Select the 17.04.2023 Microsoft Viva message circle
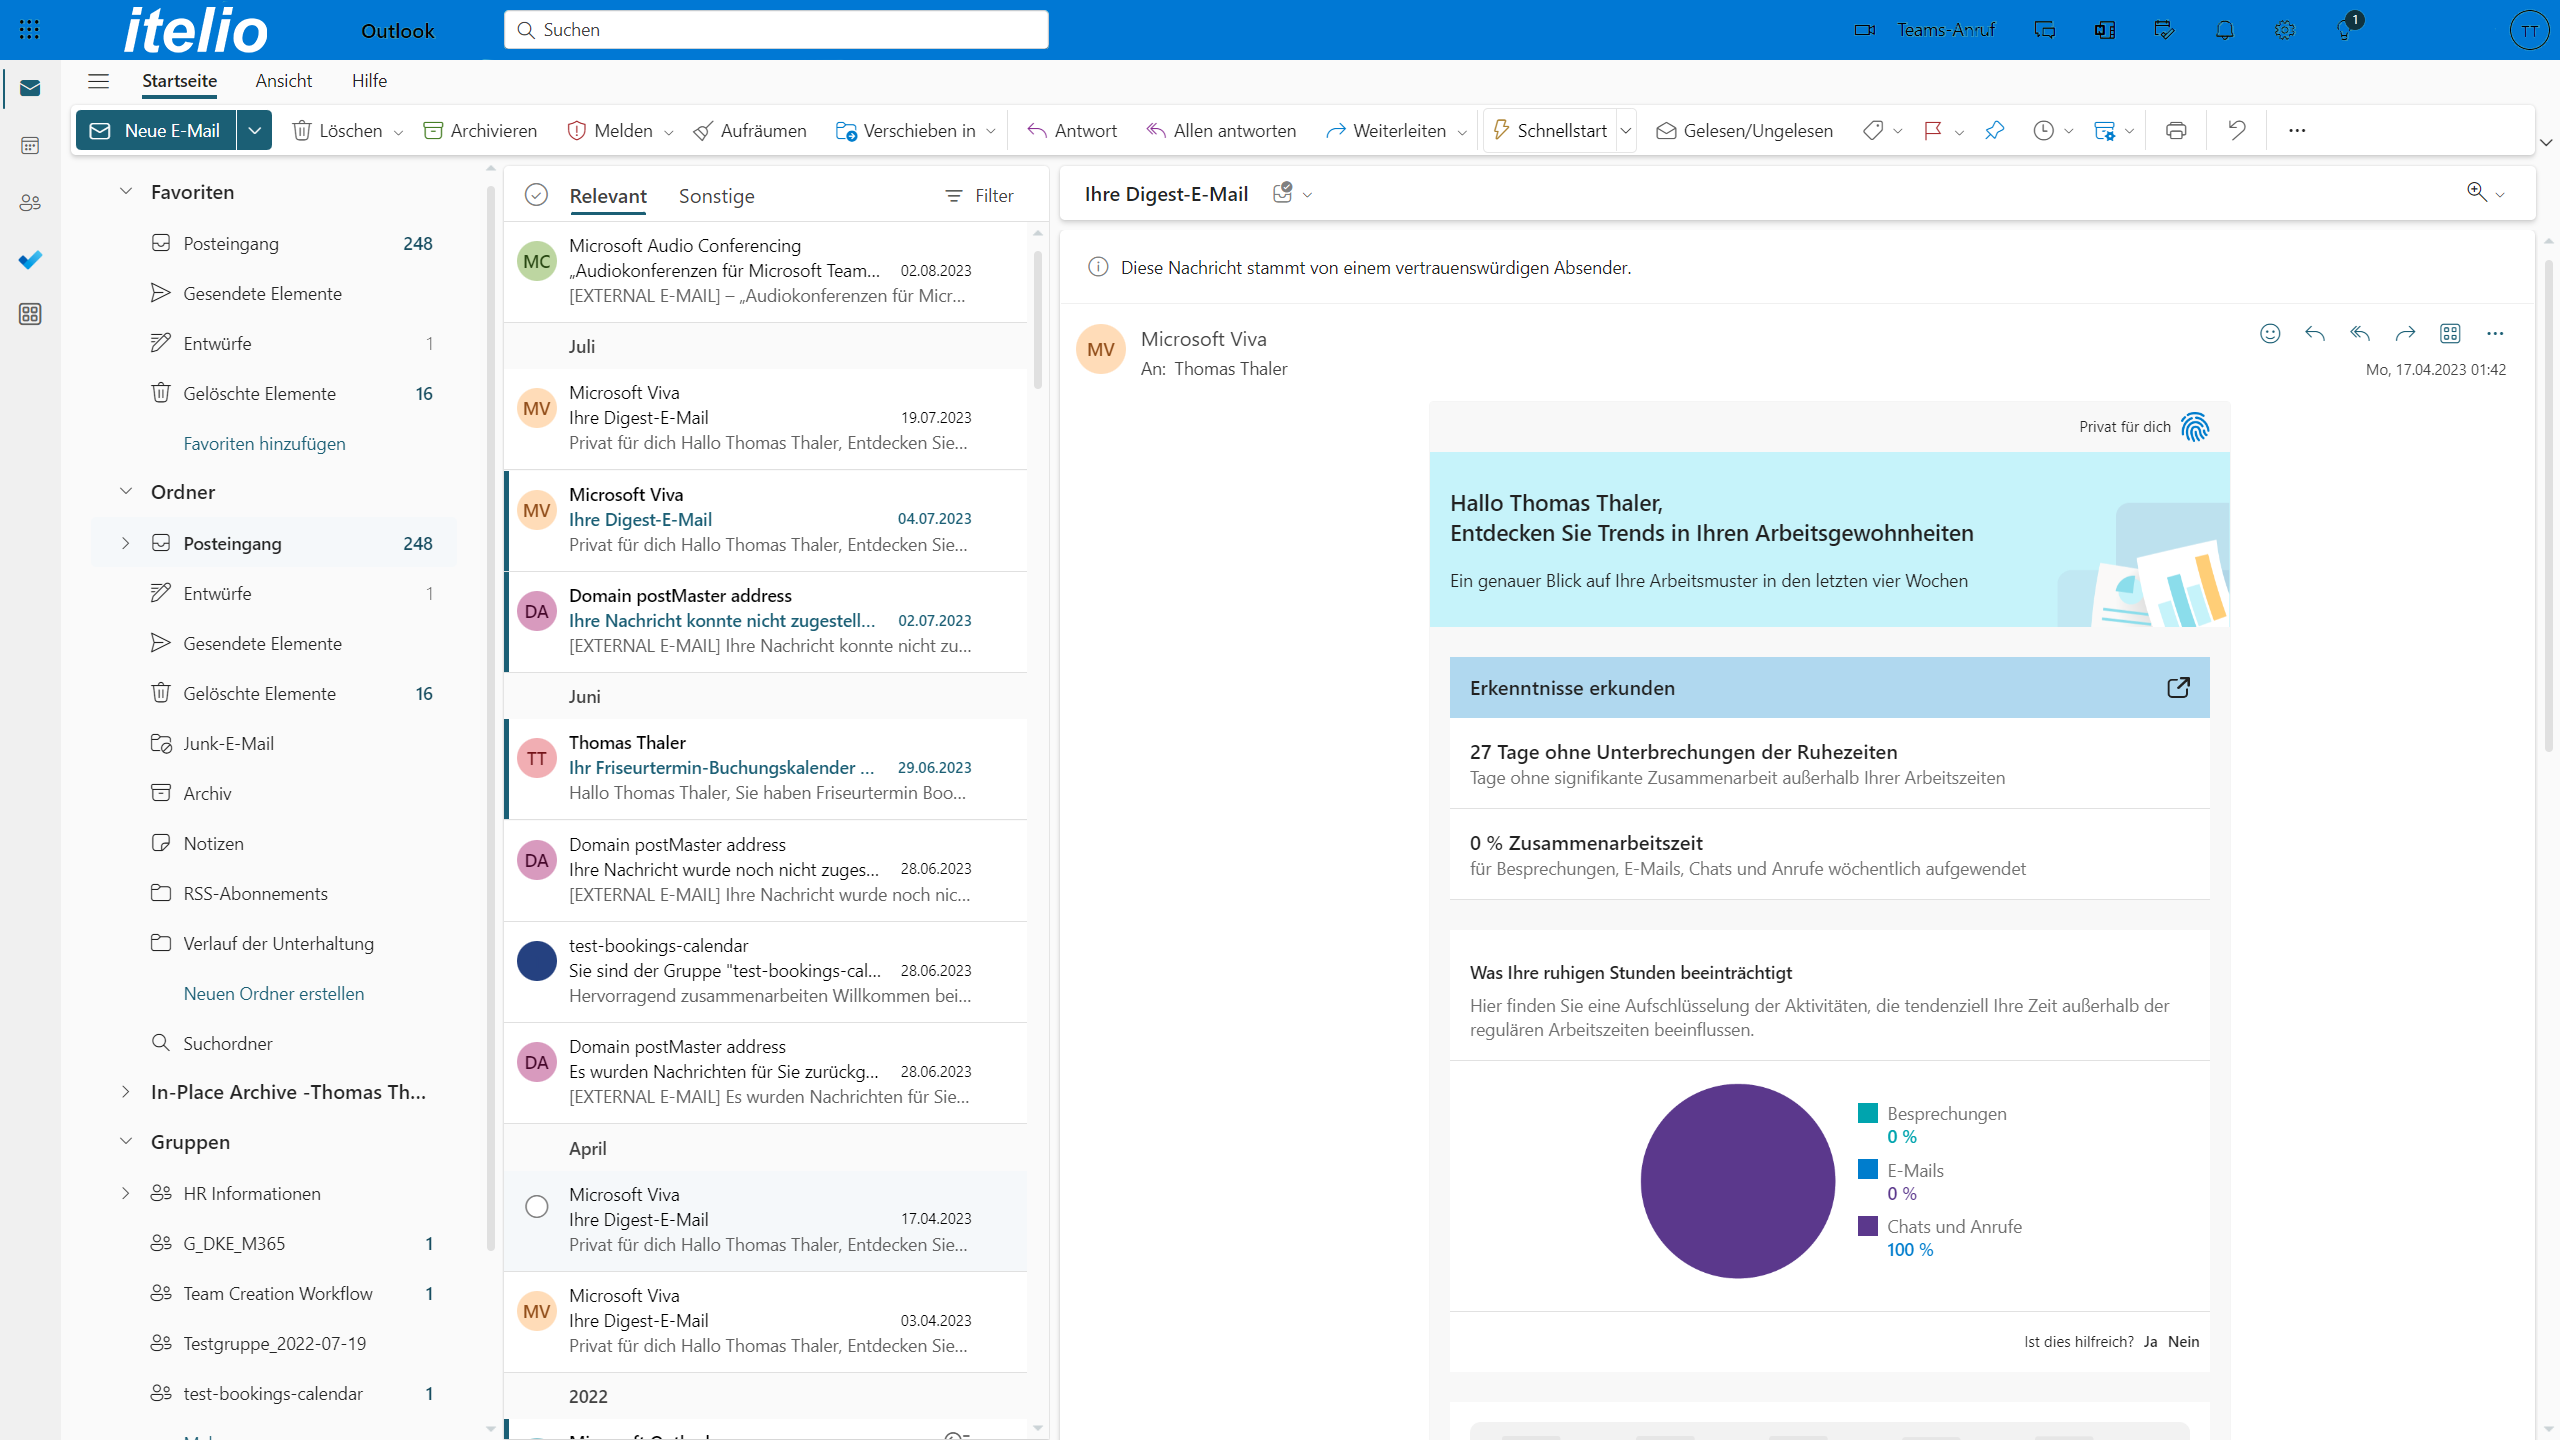 coord(537,1207)
